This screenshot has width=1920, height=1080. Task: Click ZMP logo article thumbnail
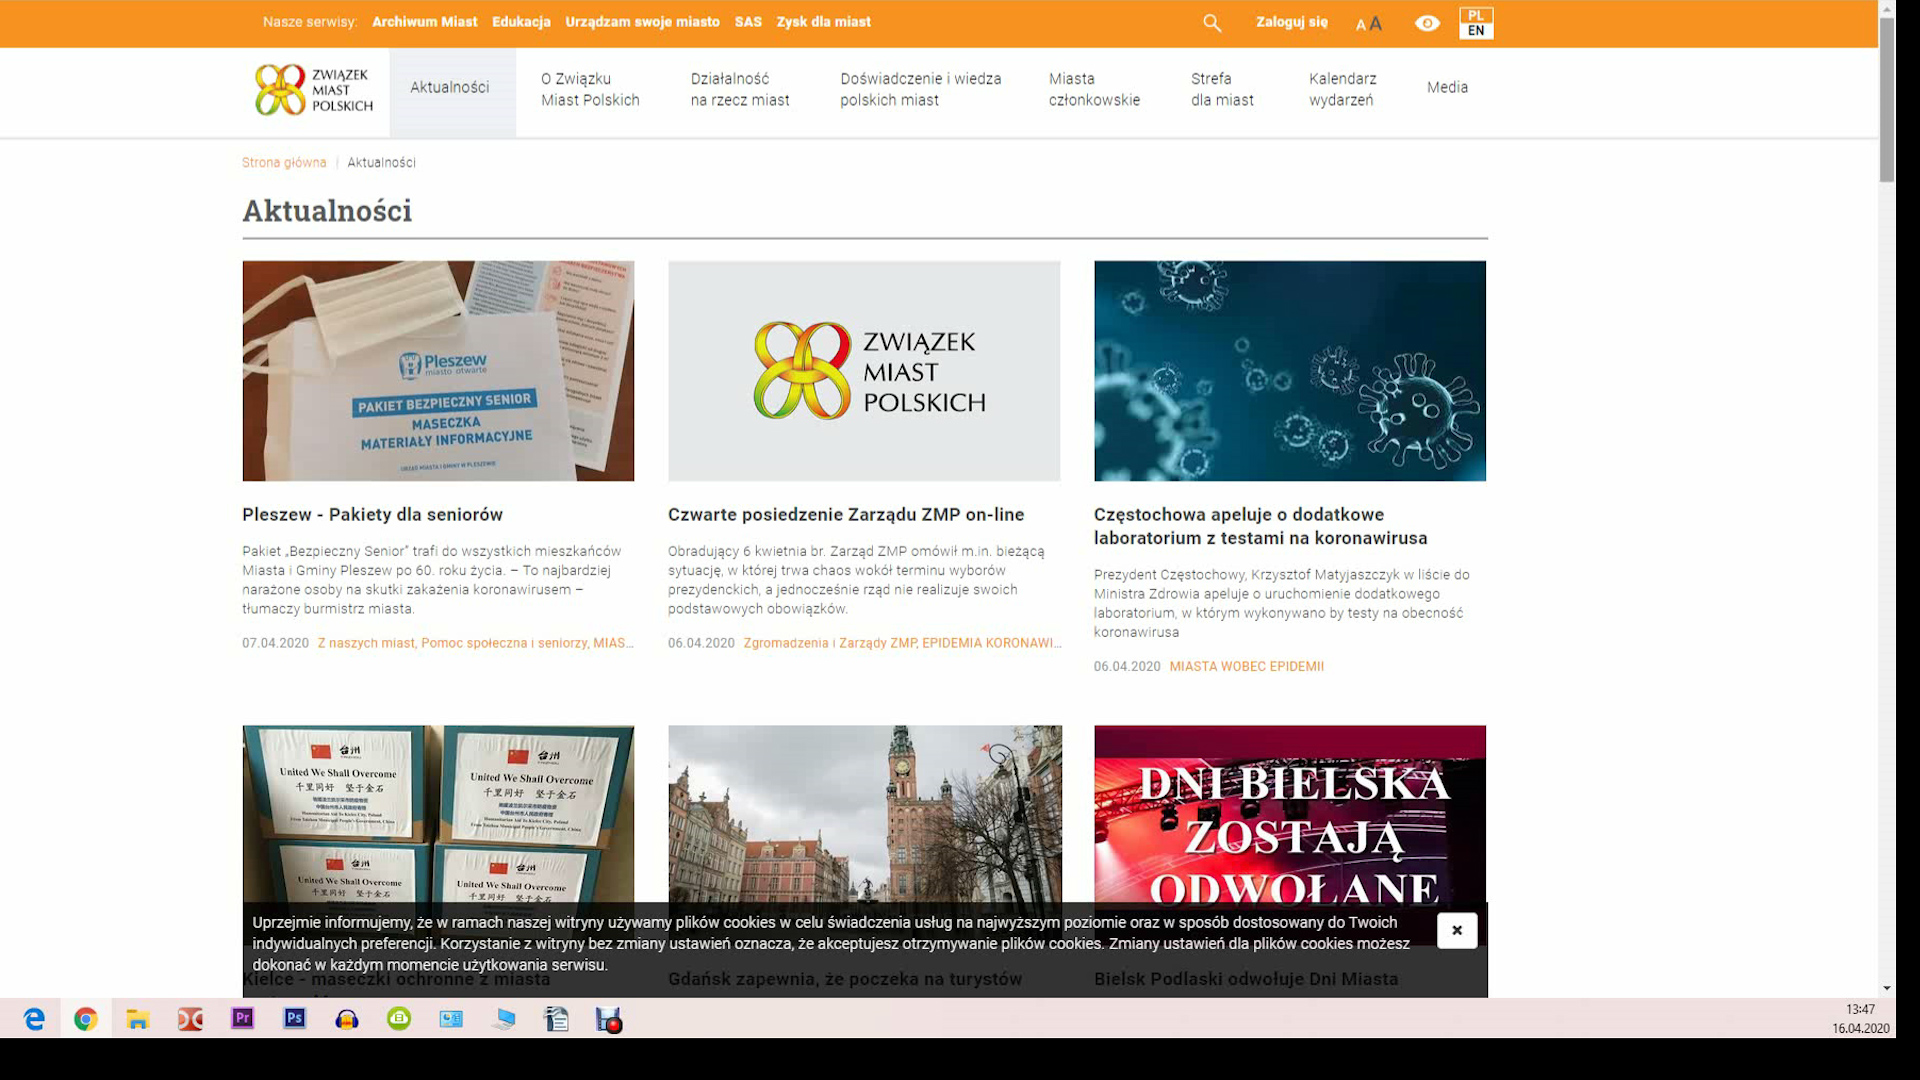pos(864,371)
